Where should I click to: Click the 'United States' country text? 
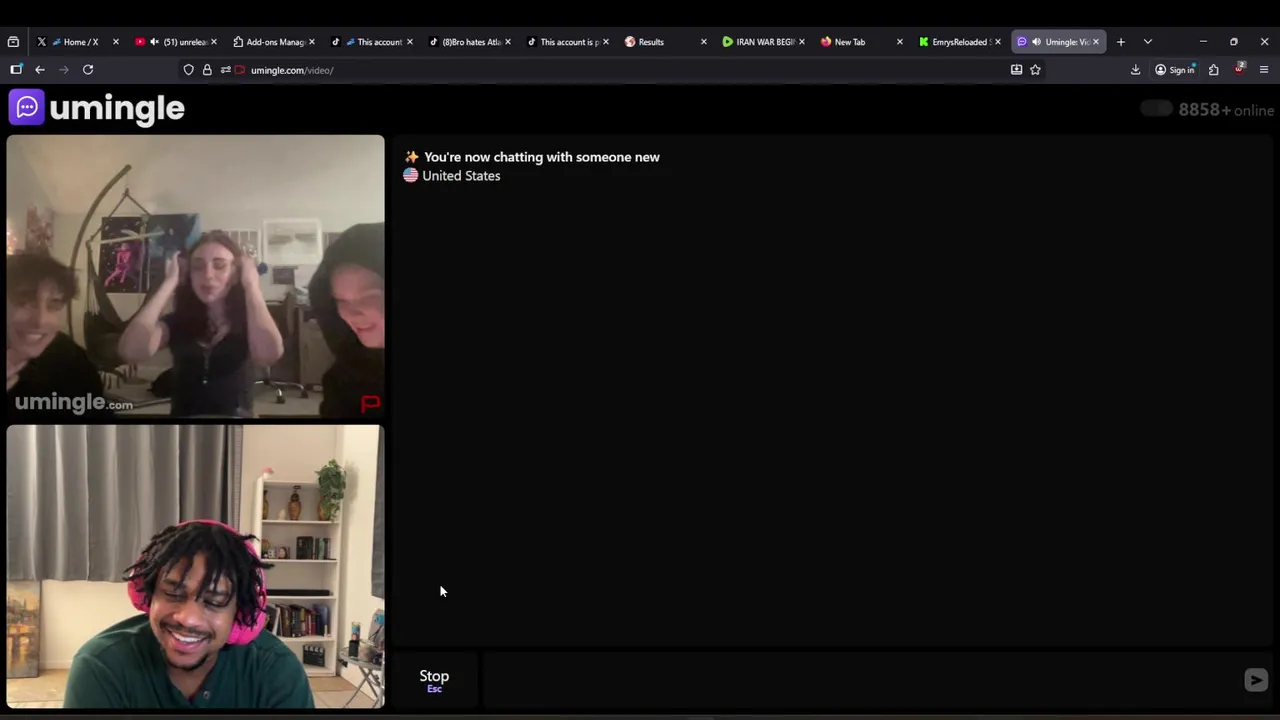pos(461,176)
